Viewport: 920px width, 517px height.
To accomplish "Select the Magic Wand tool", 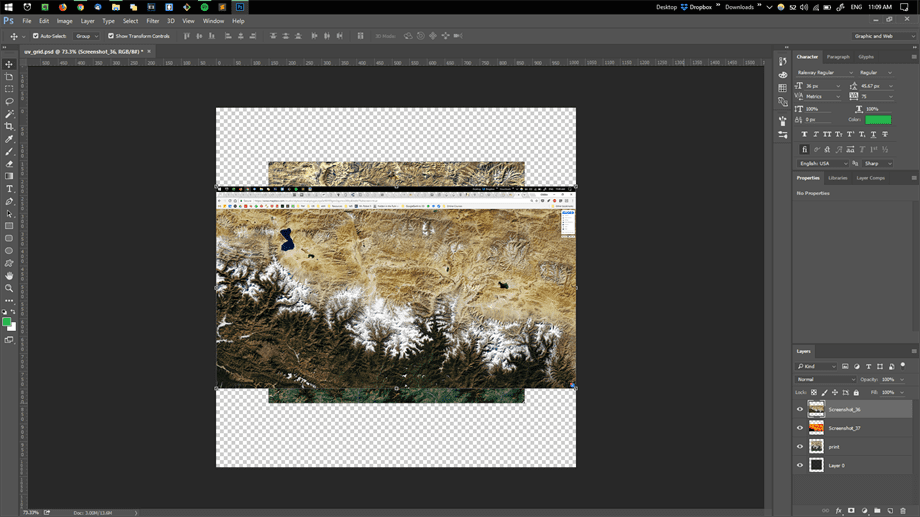I will pyautogui.click(x=9, y=114).
